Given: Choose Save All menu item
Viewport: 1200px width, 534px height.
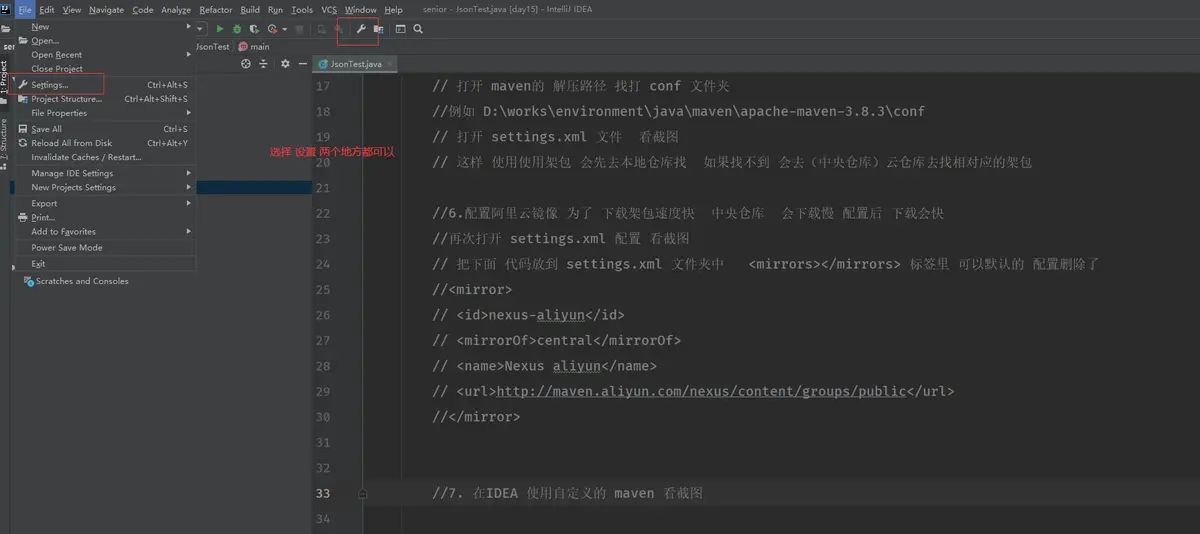Looking at the screenshot, I should pyautogui.click(x=104, y=129).
